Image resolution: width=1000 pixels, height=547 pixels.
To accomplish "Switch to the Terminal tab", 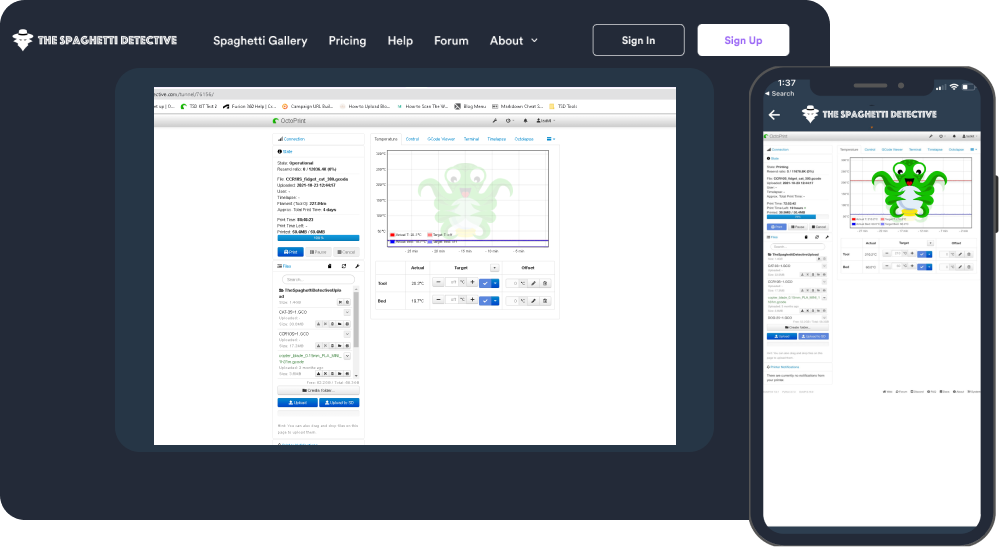I will [x=471, y=139].
